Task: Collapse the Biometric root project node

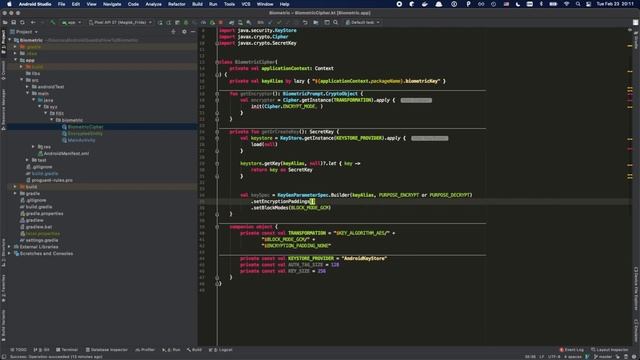Action: click(10, 40)
